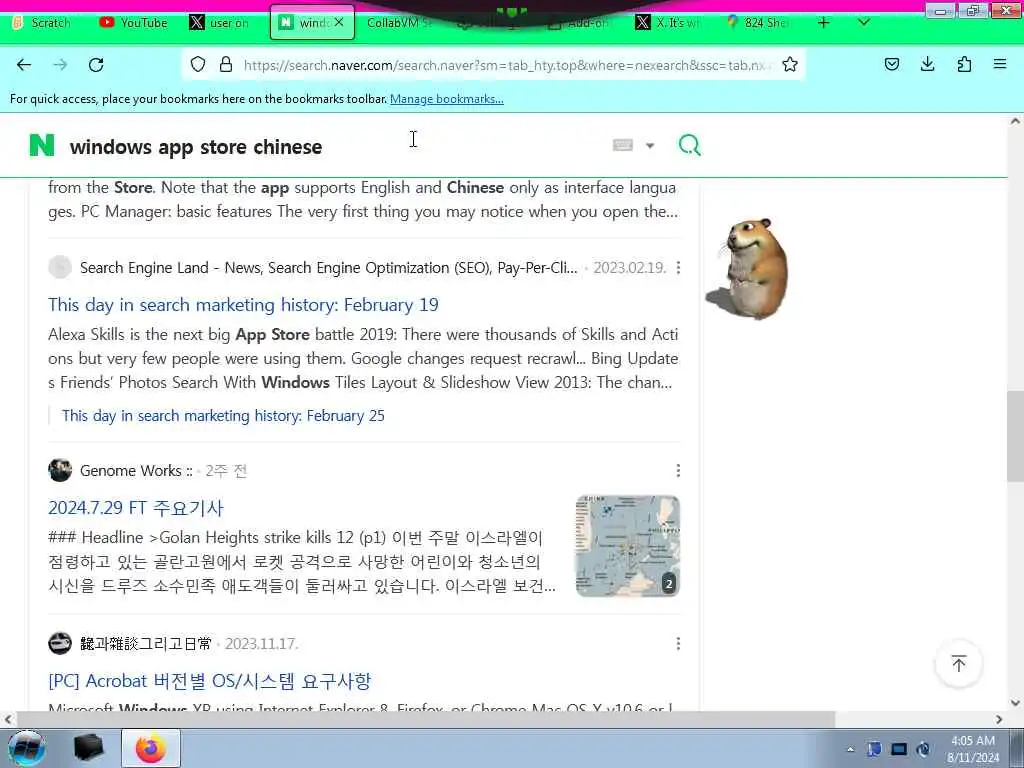Image resolution: width=1024 pixels, height=768 pixels.
Task: Expand the search suggestions dropdown arrow
Action: [650, 146]
